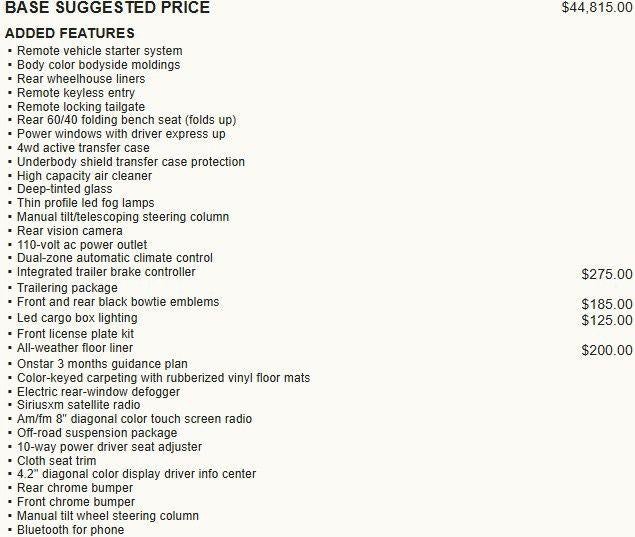Click the $125.00 price value
This screenshot has height=537, width=635.
pos(607,320)
